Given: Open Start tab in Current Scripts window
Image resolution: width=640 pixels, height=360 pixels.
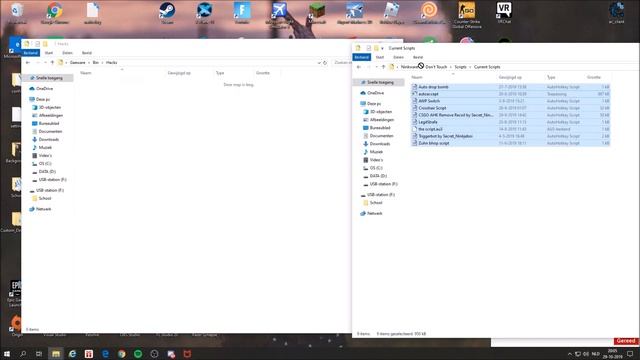Looking at the screenshot, I should click(x=380, y=57).
